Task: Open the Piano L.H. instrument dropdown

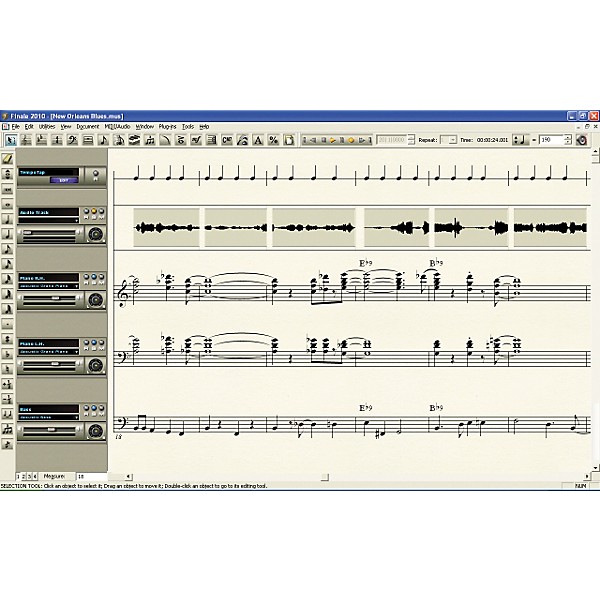Action: point(77,352)
